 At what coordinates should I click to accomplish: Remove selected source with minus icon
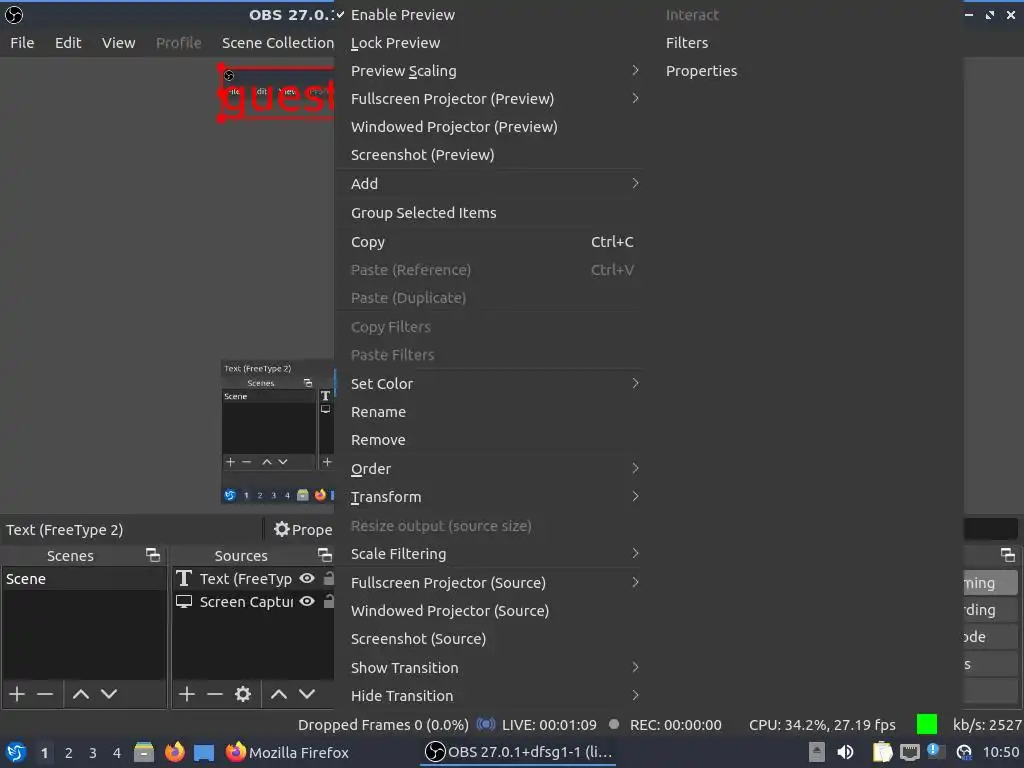point(215,694)
